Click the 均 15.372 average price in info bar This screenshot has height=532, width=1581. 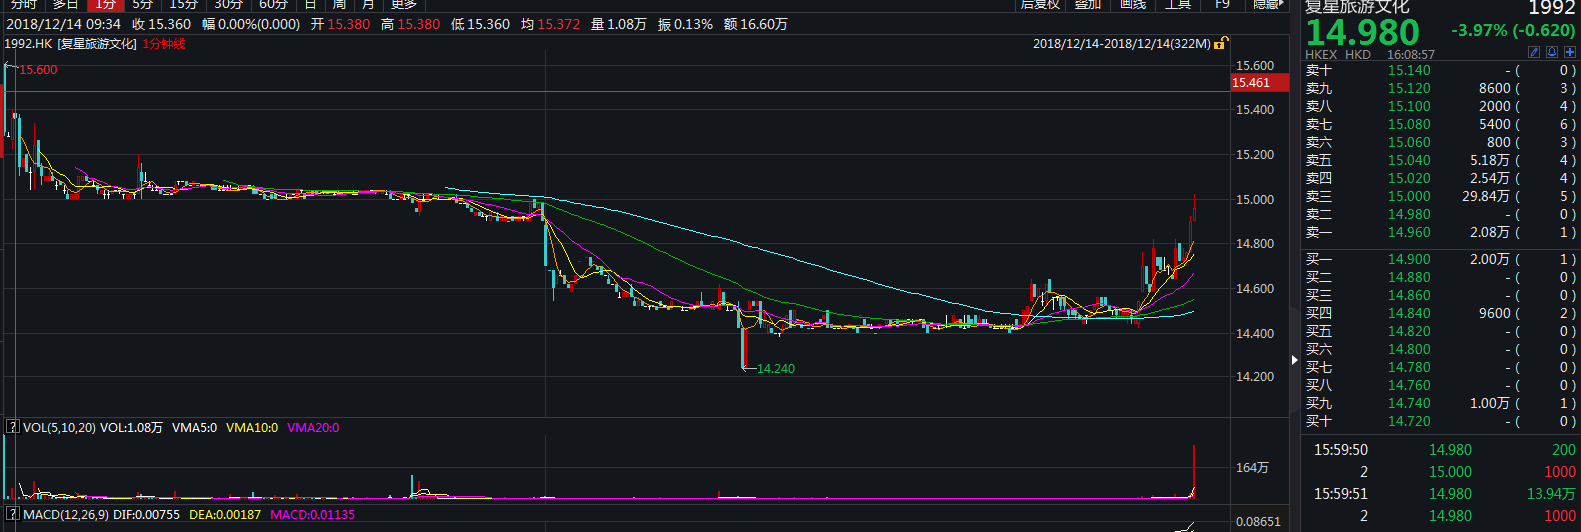550,24
